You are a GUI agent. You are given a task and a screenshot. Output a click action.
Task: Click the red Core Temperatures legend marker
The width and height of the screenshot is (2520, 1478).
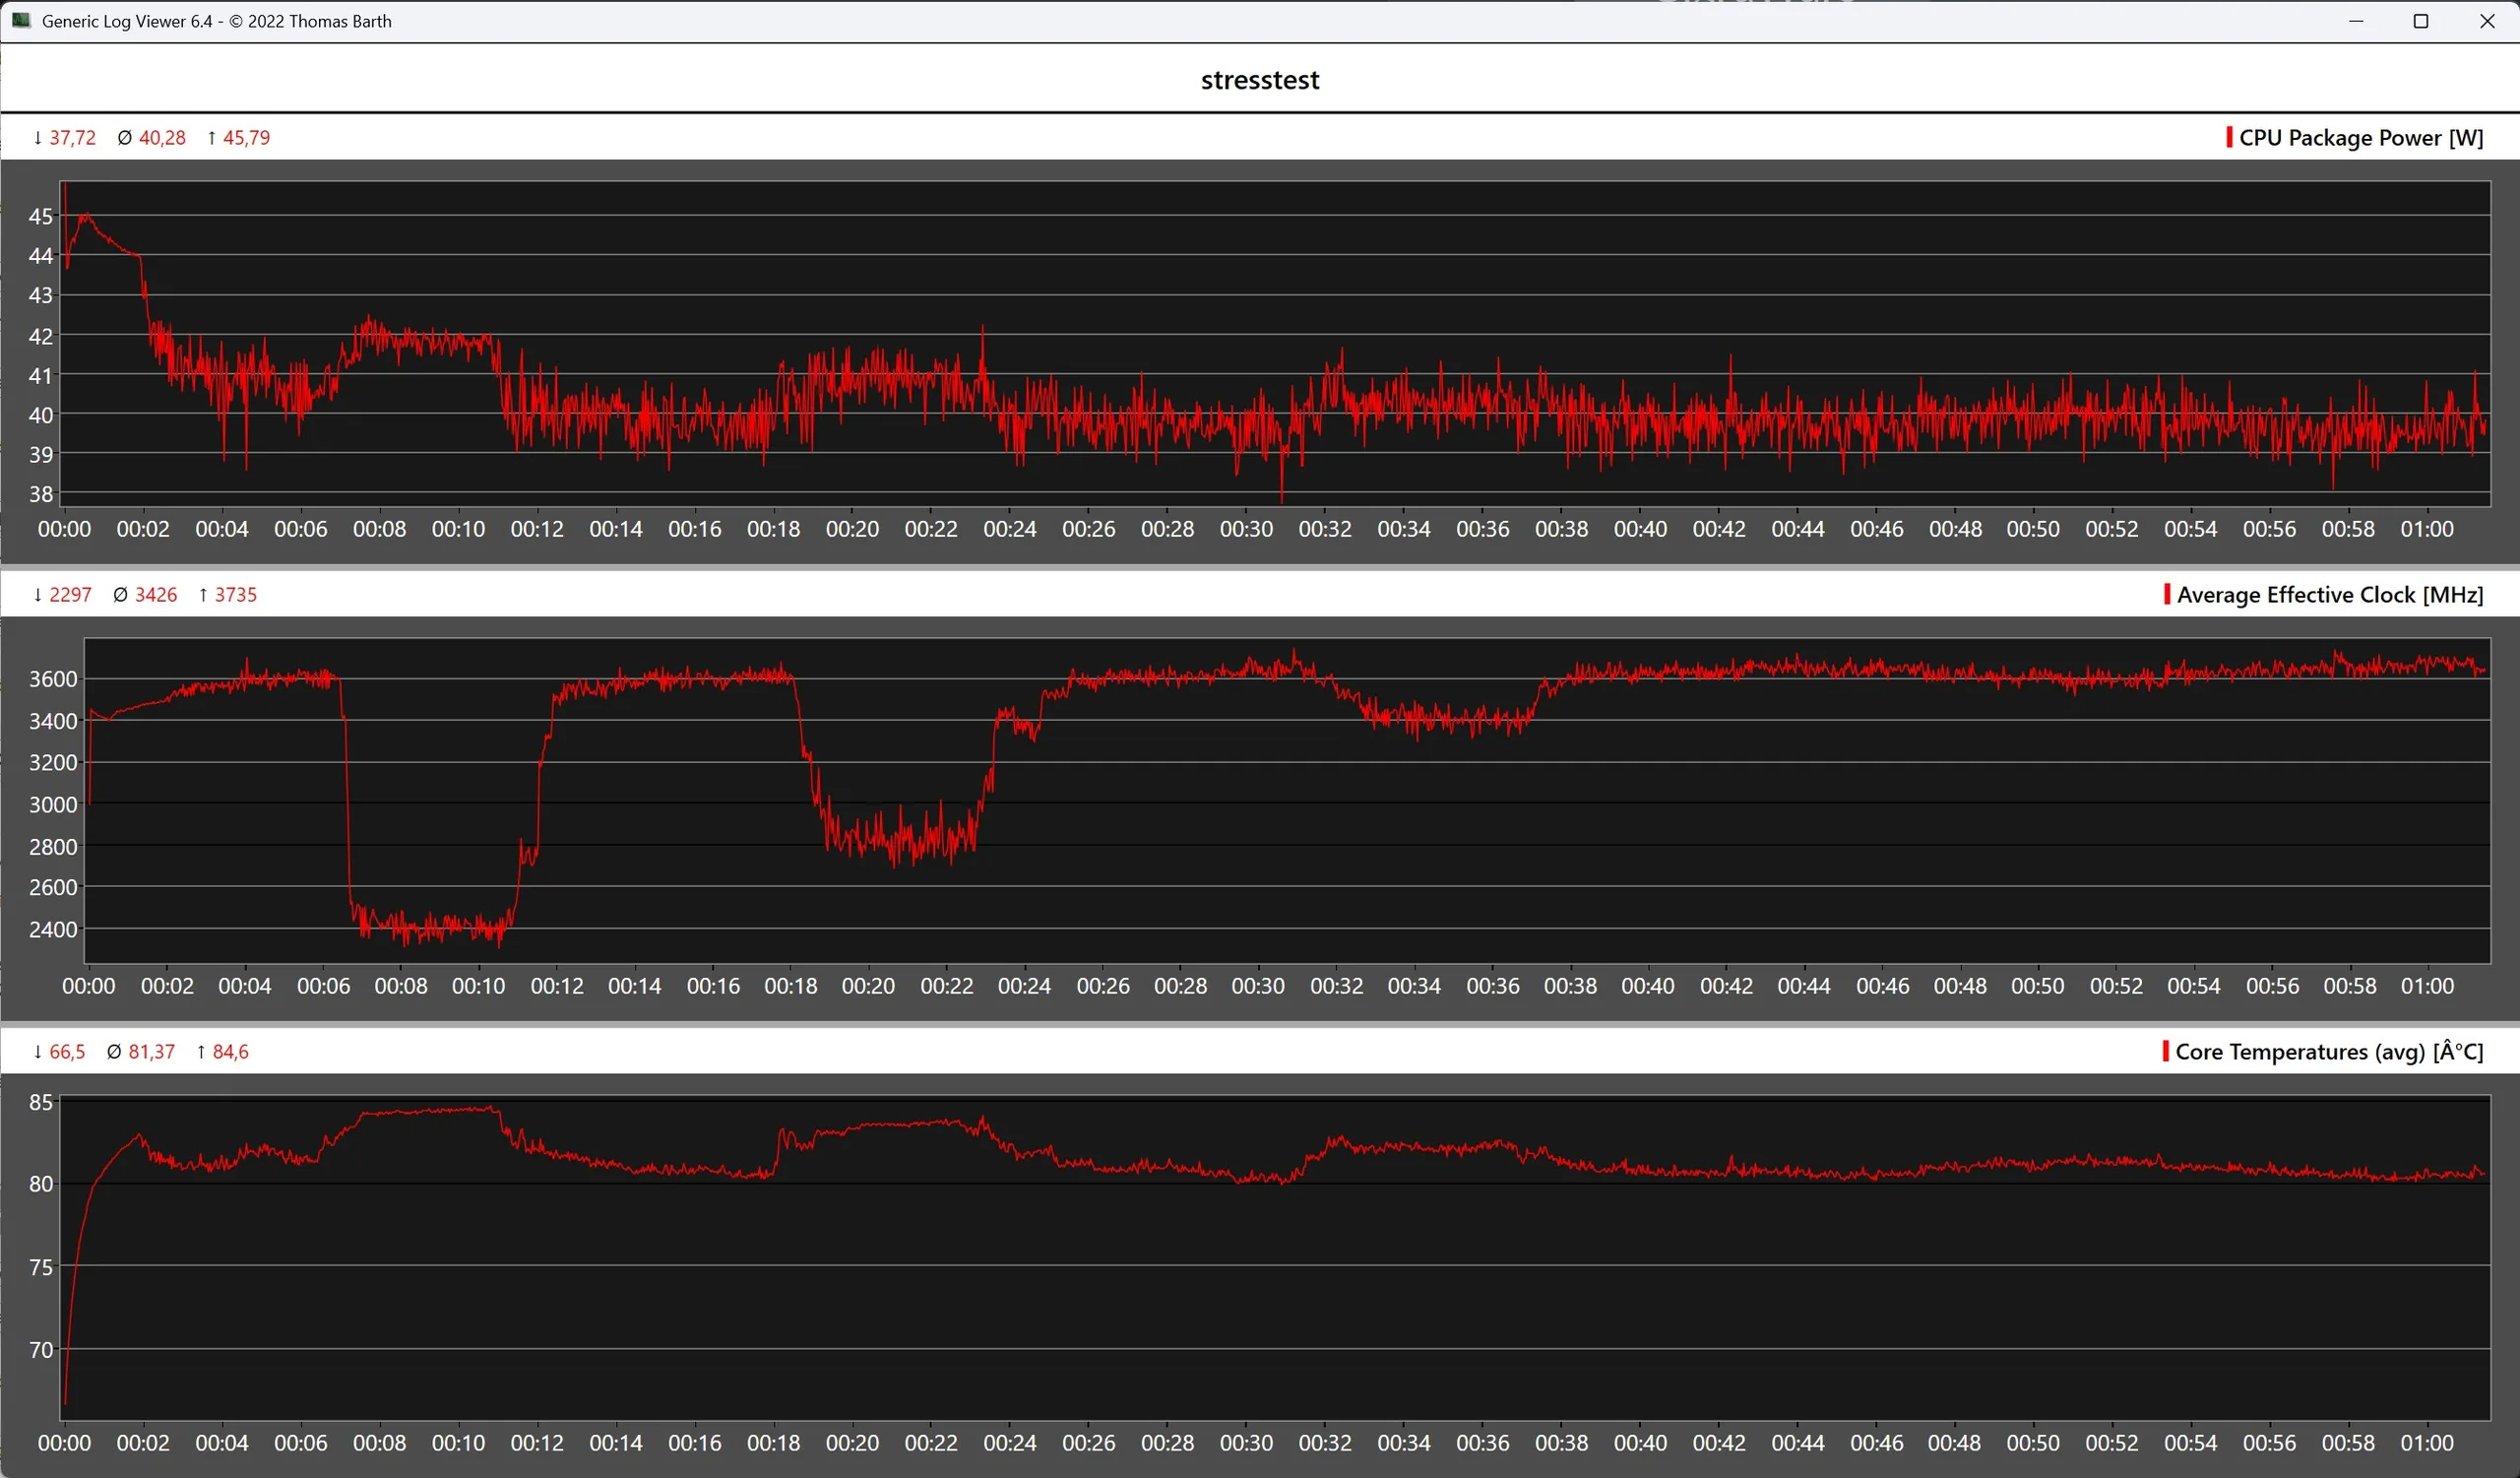pos(2165,1051)
